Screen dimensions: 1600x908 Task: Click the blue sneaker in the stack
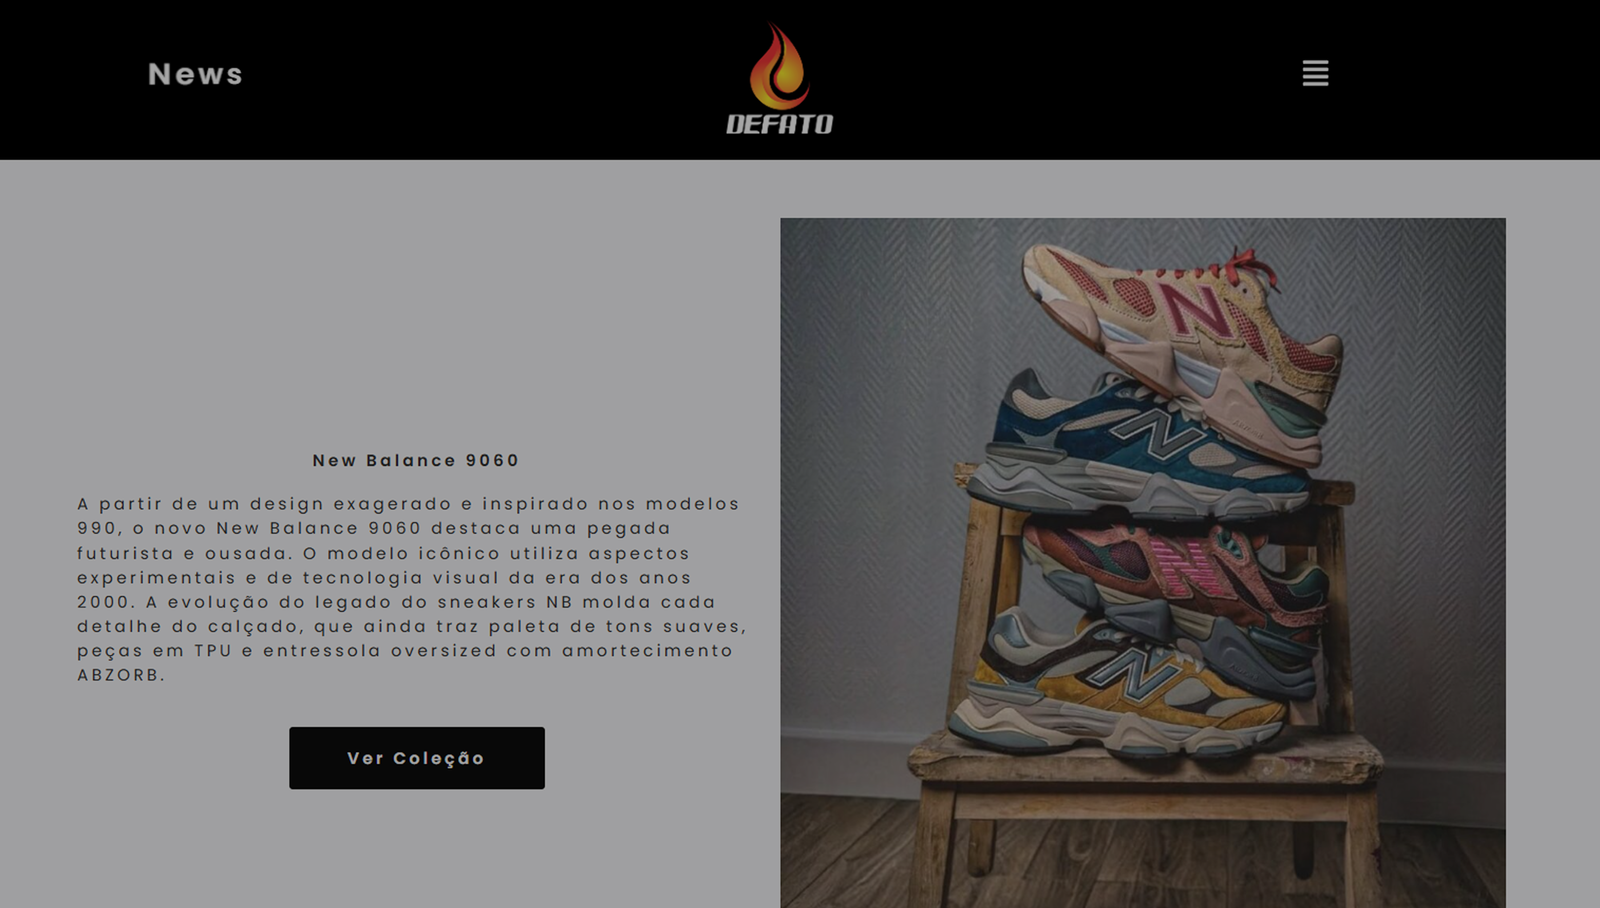[x=1140, y=440]
